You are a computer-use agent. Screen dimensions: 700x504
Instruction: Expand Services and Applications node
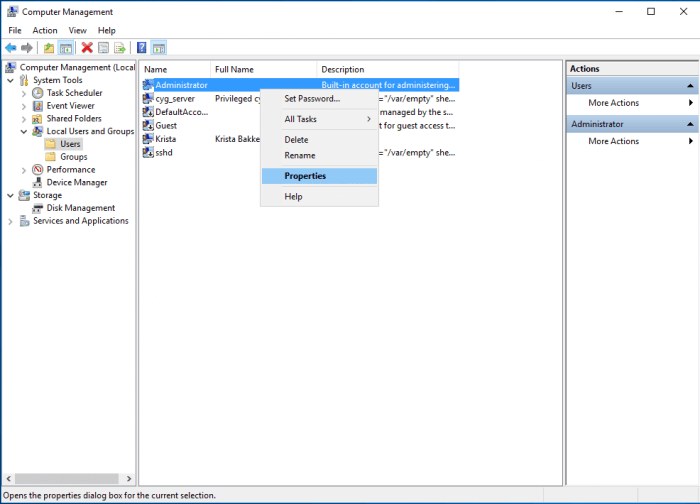(11, 221)
